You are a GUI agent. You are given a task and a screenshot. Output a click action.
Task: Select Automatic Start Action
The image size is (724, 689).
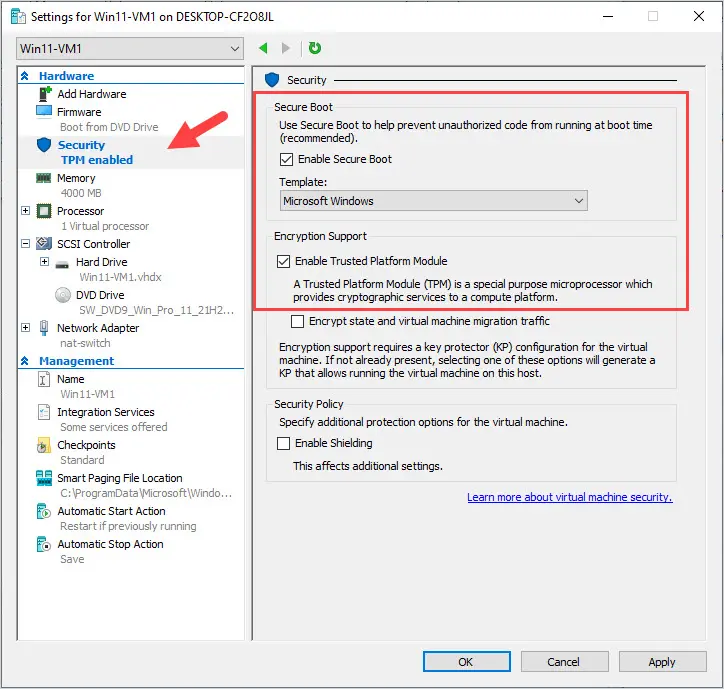tap(111, 511)
